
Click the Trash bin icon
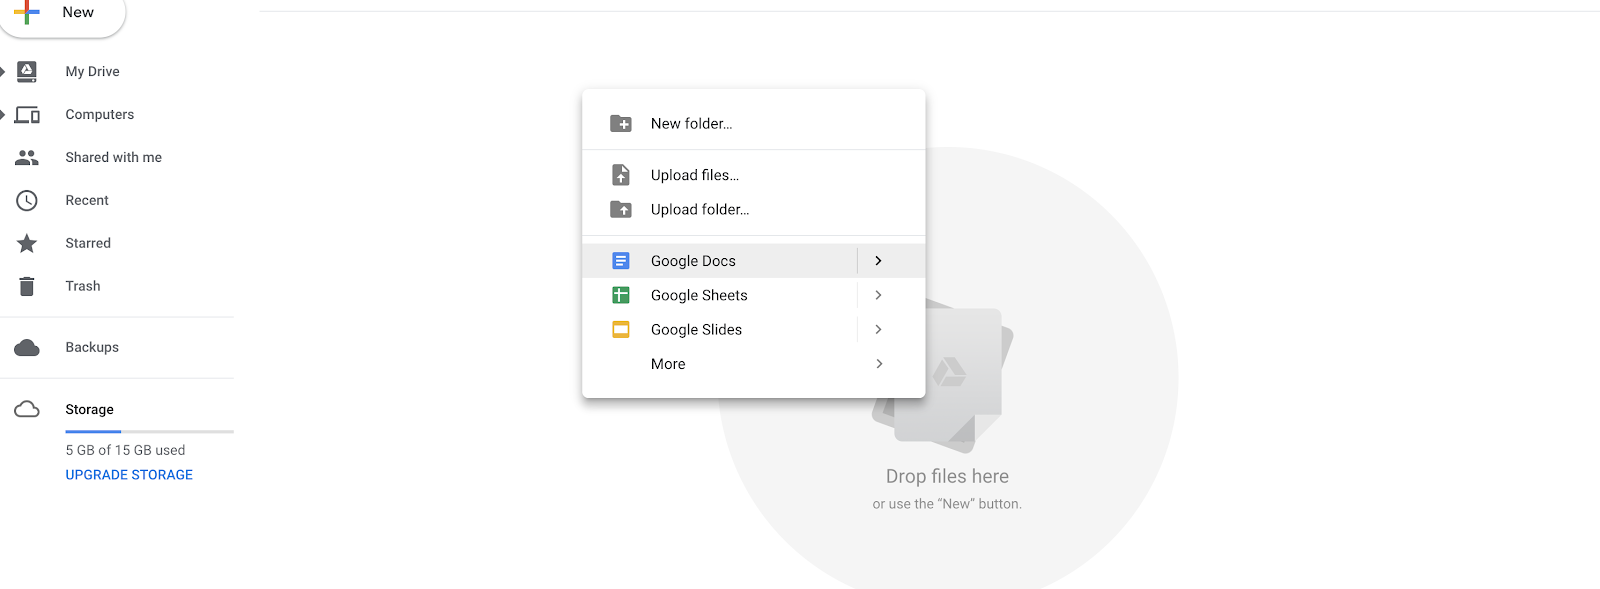point(27,287)
